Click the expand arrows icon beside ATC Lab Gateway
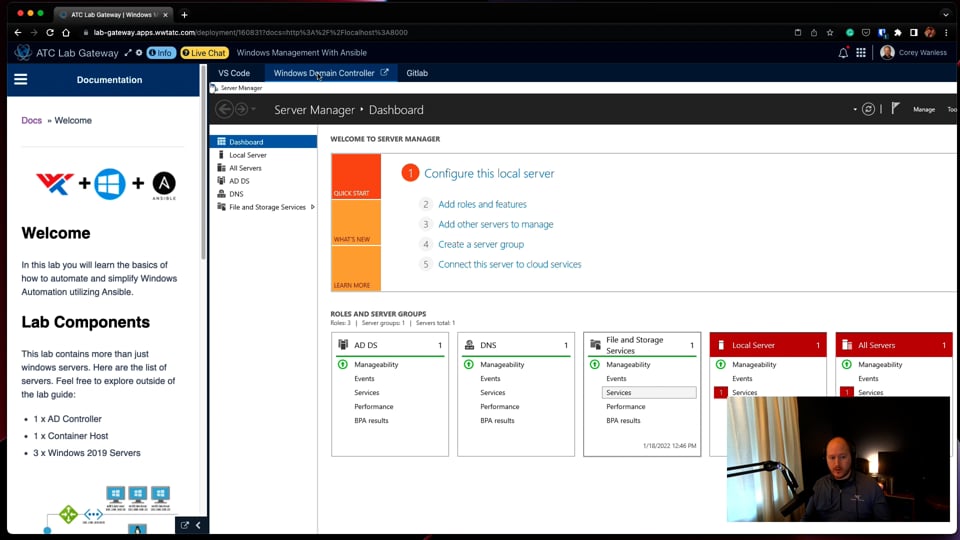 128,53
